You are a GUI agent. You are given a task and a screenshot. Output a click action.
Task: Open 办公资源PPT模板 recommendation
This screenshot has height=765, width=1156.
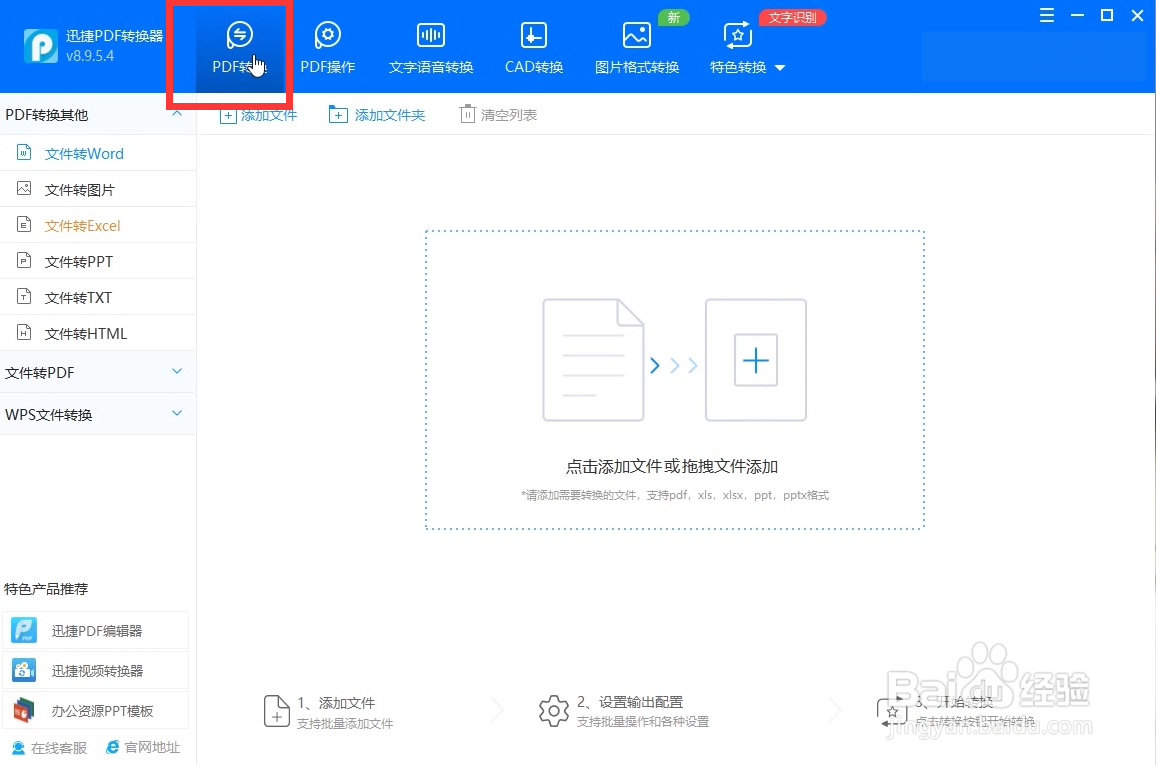[96, 710]
